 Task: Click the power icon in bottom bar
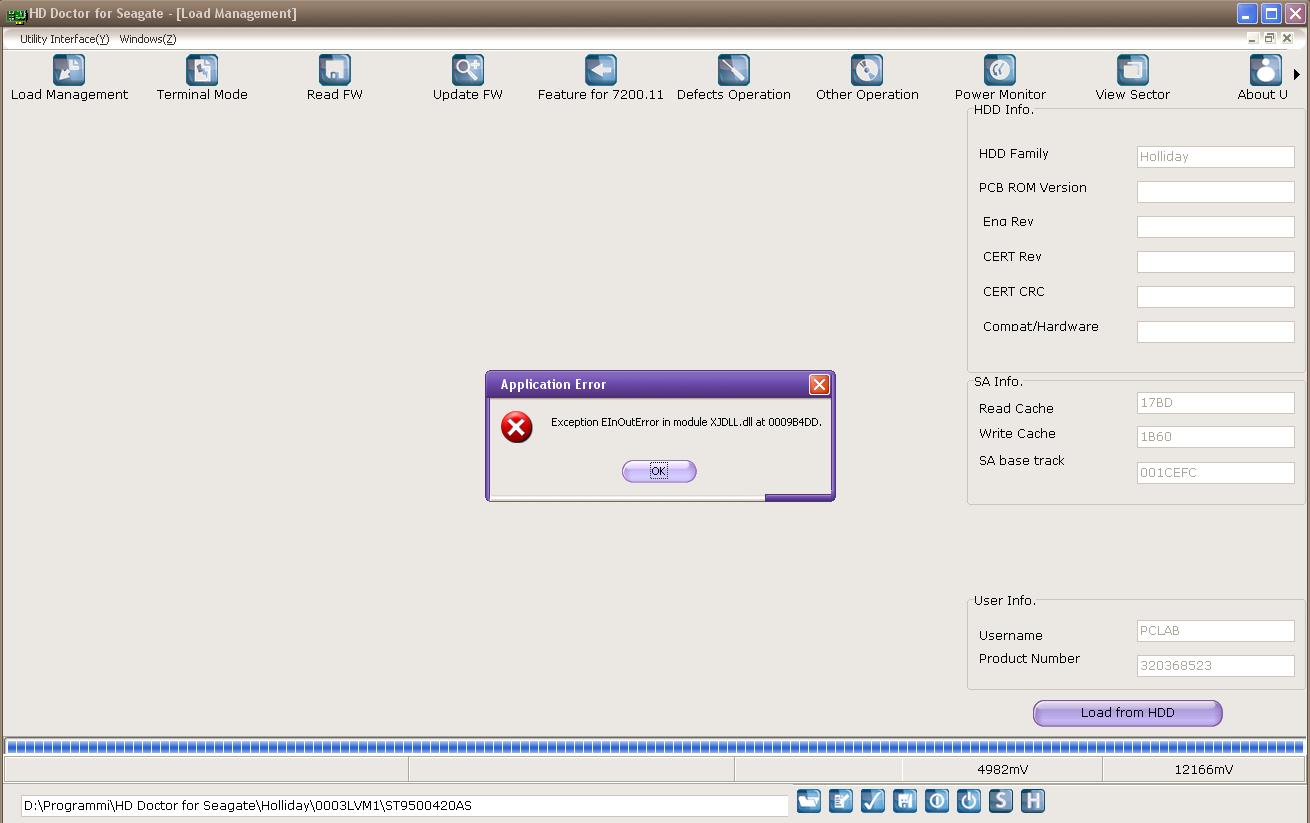coord(969,801)
